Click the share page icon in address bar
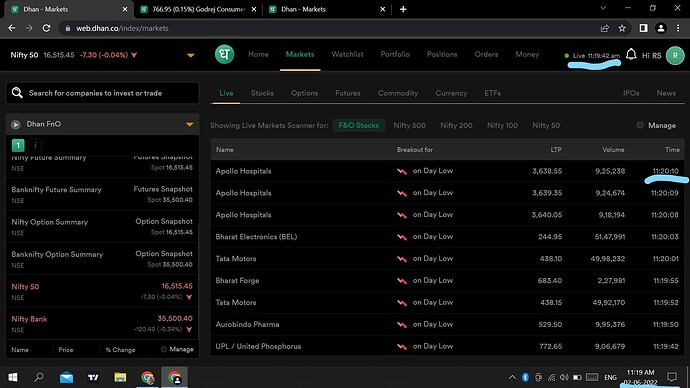690x388 pixels. click(x=605, y=28)
